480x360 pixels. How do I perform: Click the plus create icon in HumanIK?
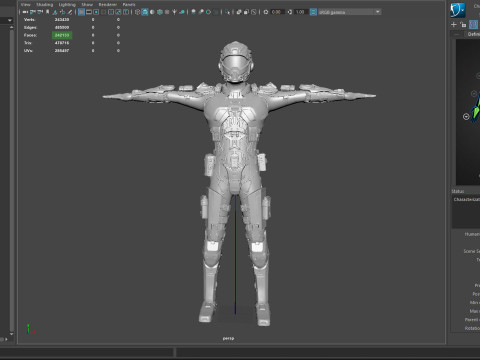[454, 25]
